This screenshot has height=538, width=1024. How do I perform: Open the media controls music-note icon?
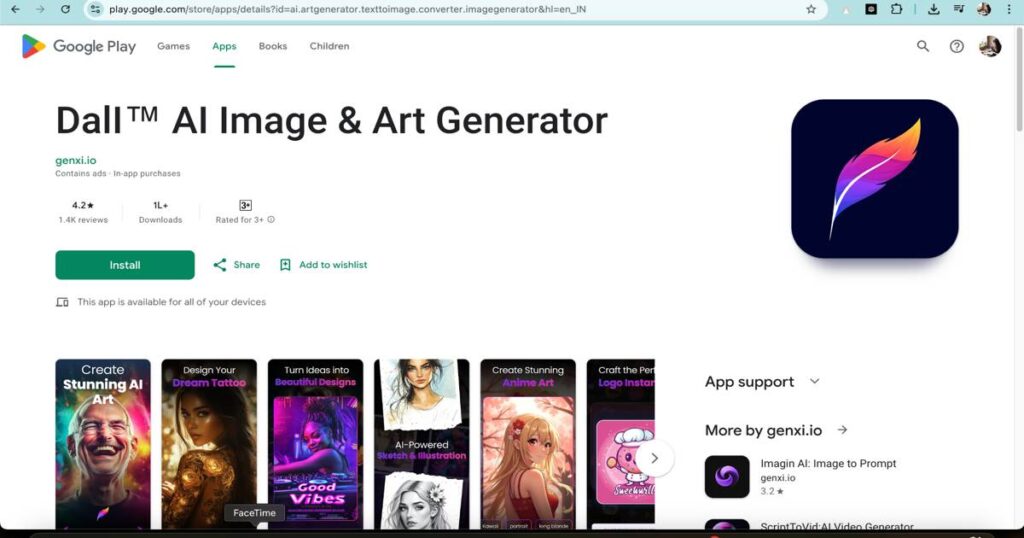pyautogui.click(x=959, y=9)
